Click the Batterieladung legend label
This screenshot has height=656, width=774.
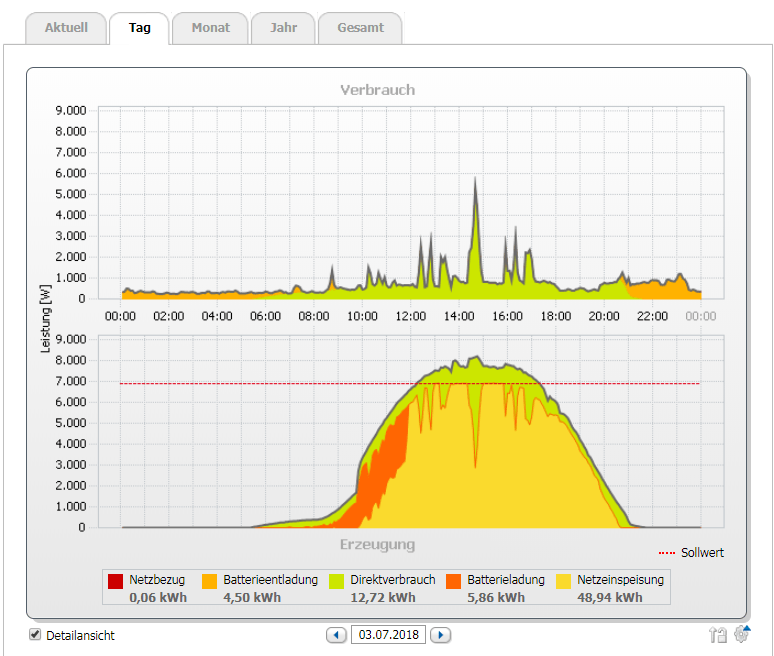(505, 579)
